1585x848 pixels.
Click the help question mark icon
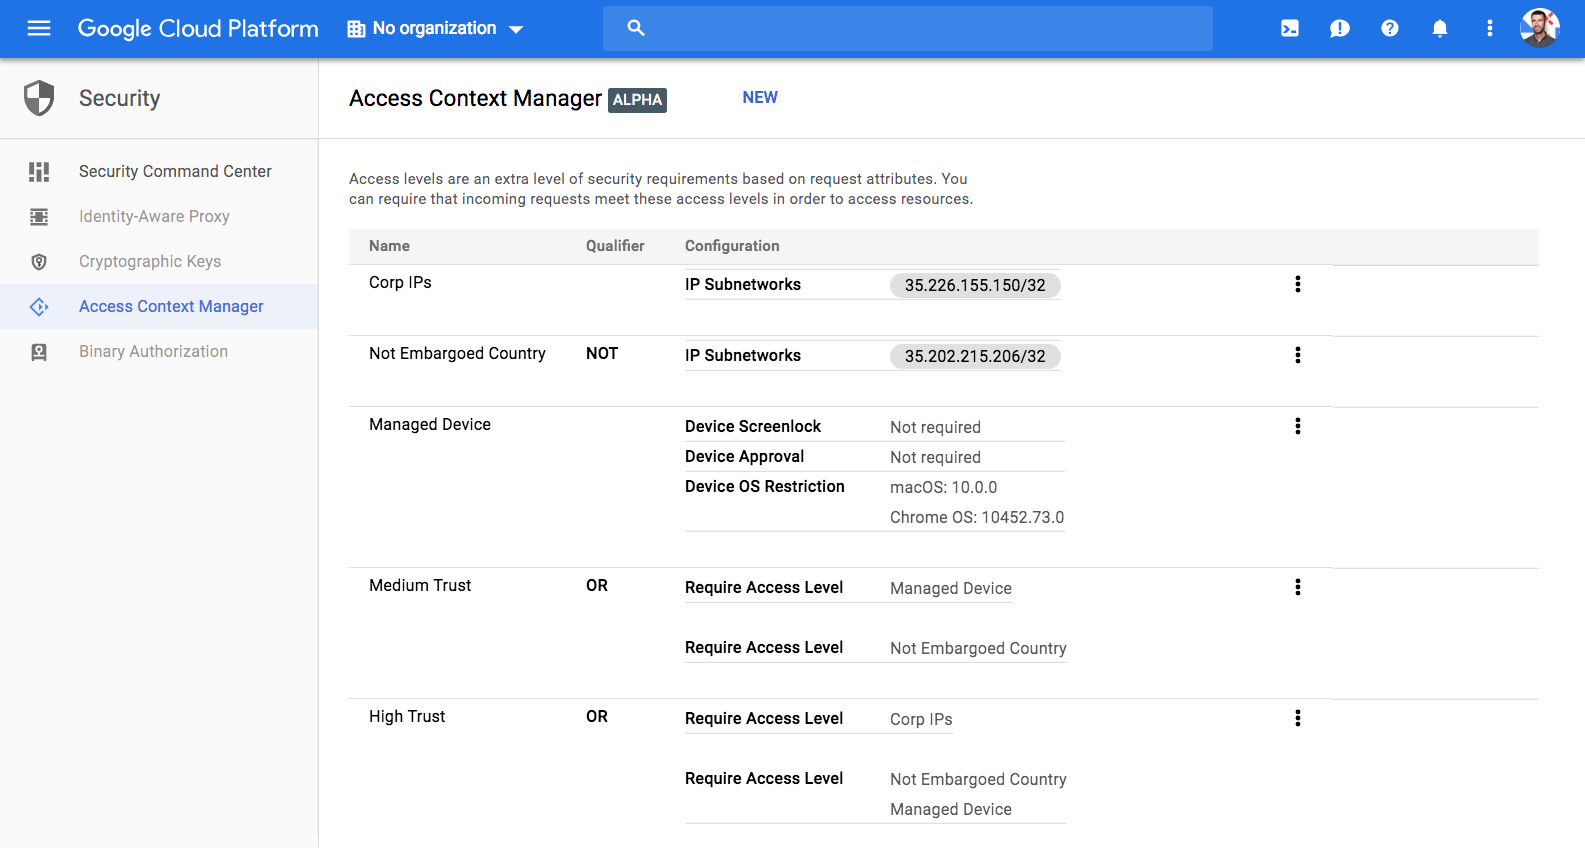(x=1390, y=28)
